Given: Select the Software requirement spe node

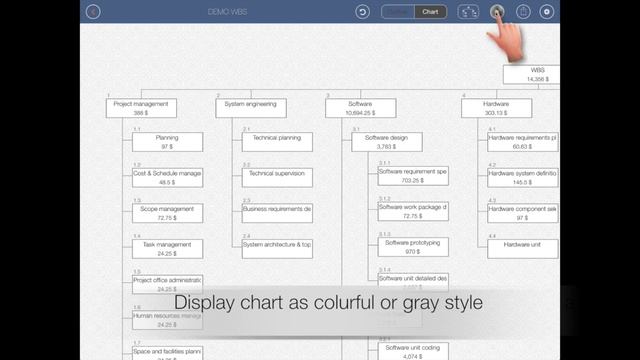Looking at the screenshot, I should [x=413, y=176].
